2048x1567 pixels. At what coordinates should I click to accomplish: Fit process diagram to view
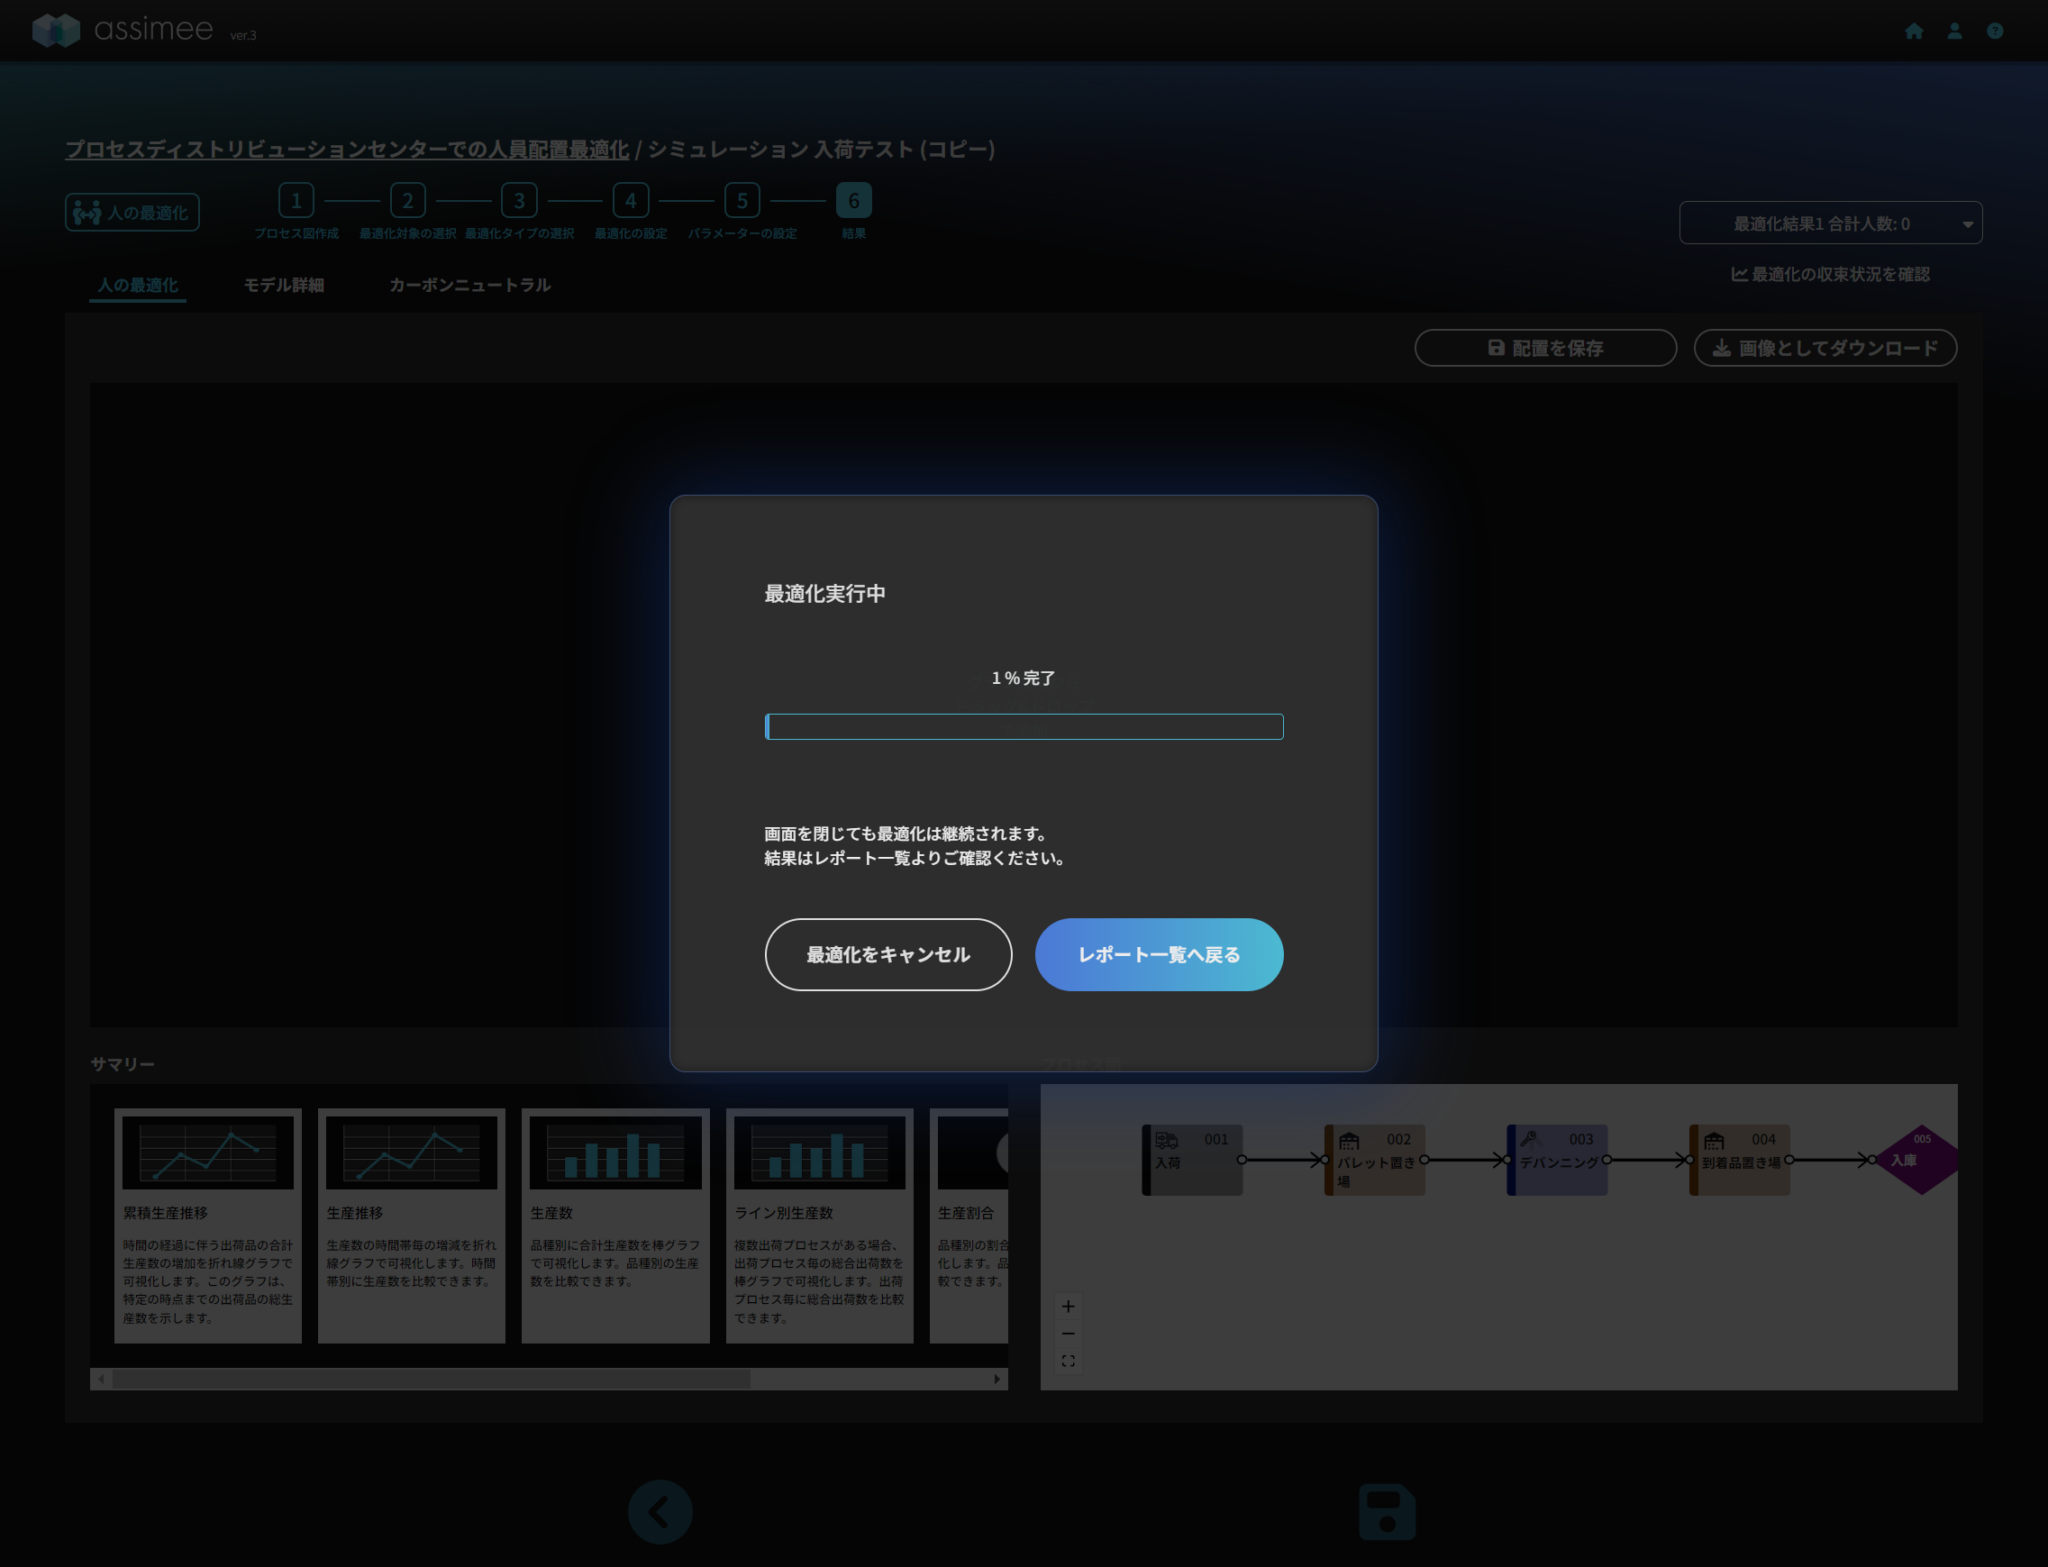click(1068, 1361)
